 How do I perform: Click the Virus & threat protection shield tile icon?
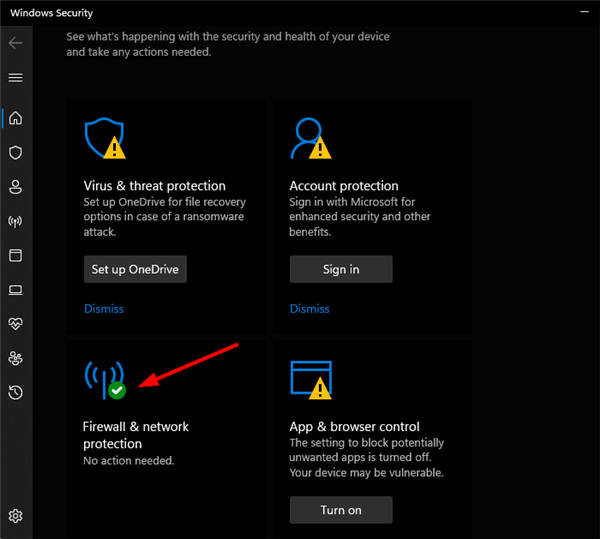point(105,138)
